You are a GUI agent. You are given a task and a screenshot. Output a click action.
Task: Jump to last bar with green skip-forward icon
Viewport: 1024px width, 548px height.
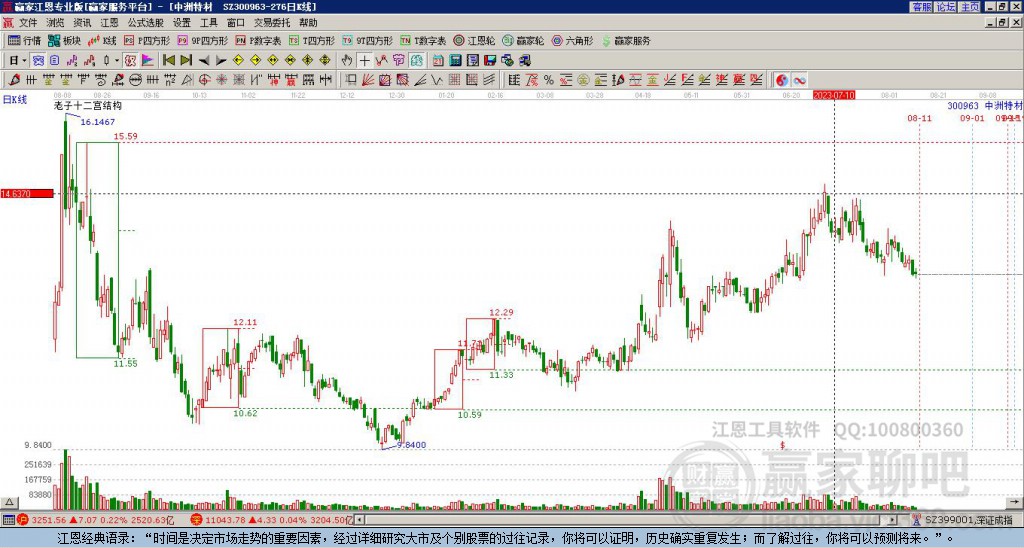(x=186, y=60)
